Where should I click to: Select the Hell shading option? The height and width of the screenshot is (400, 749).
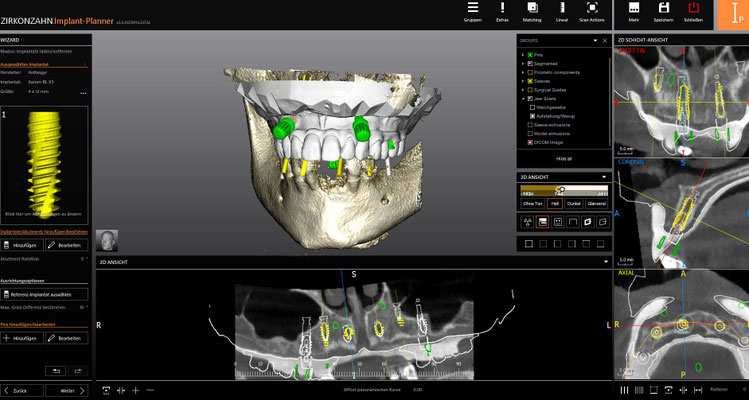pos(554,204)
